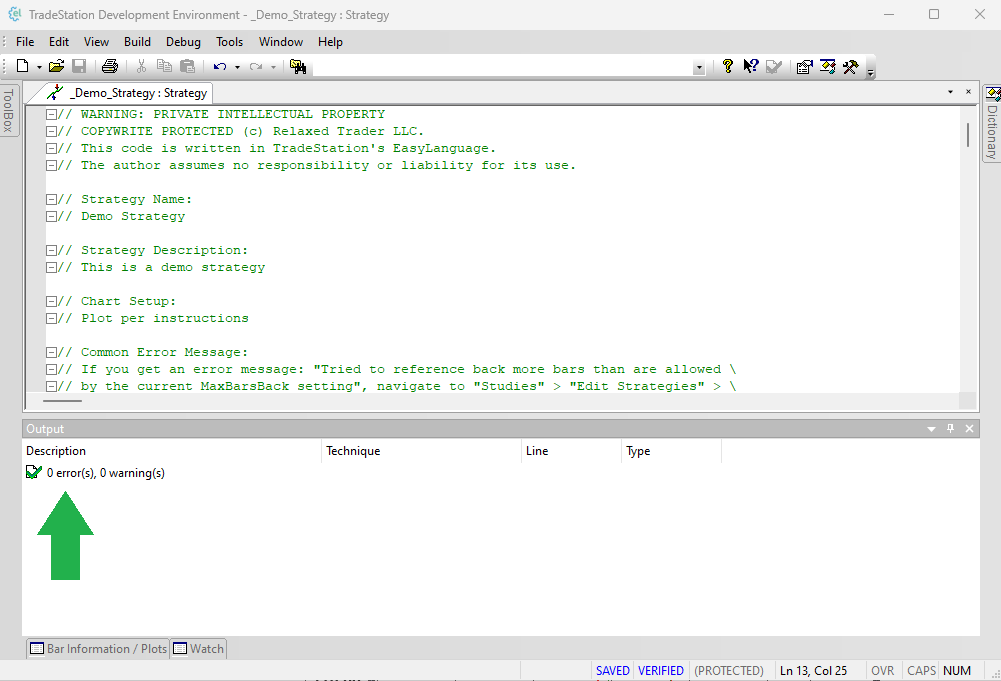Collapse the Demo Strategy comment line
This screenshot has width=1001, height=681.
[x=51, y=216]
